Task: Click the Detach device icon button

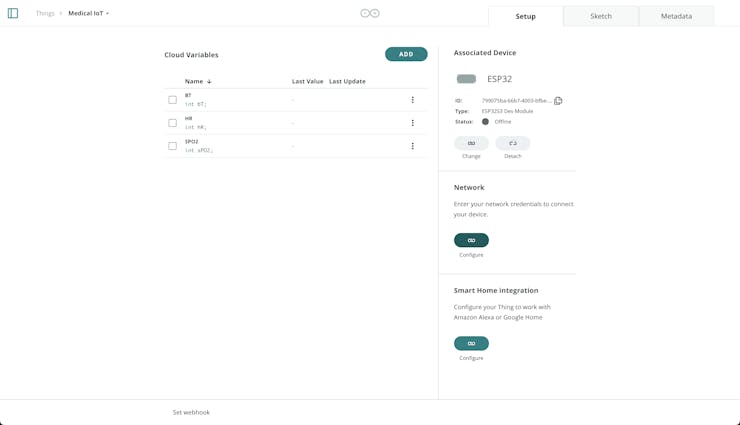Action: pos(513,143)
